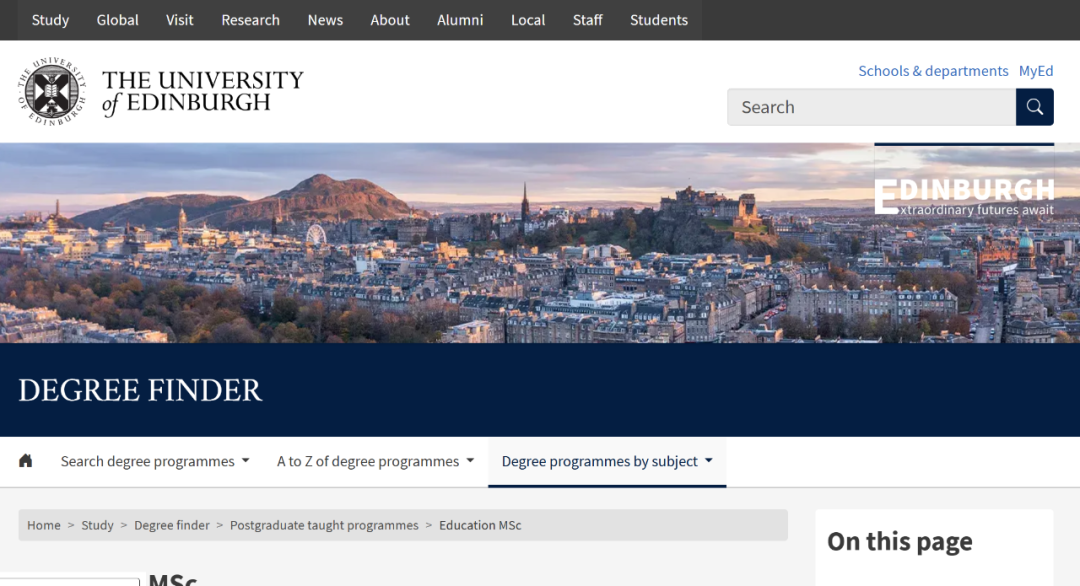Click the Edinburgh Extraordinary futures await badge
Image resolution: width=1080 pixels, height=586 pixels.
[964, 196]
